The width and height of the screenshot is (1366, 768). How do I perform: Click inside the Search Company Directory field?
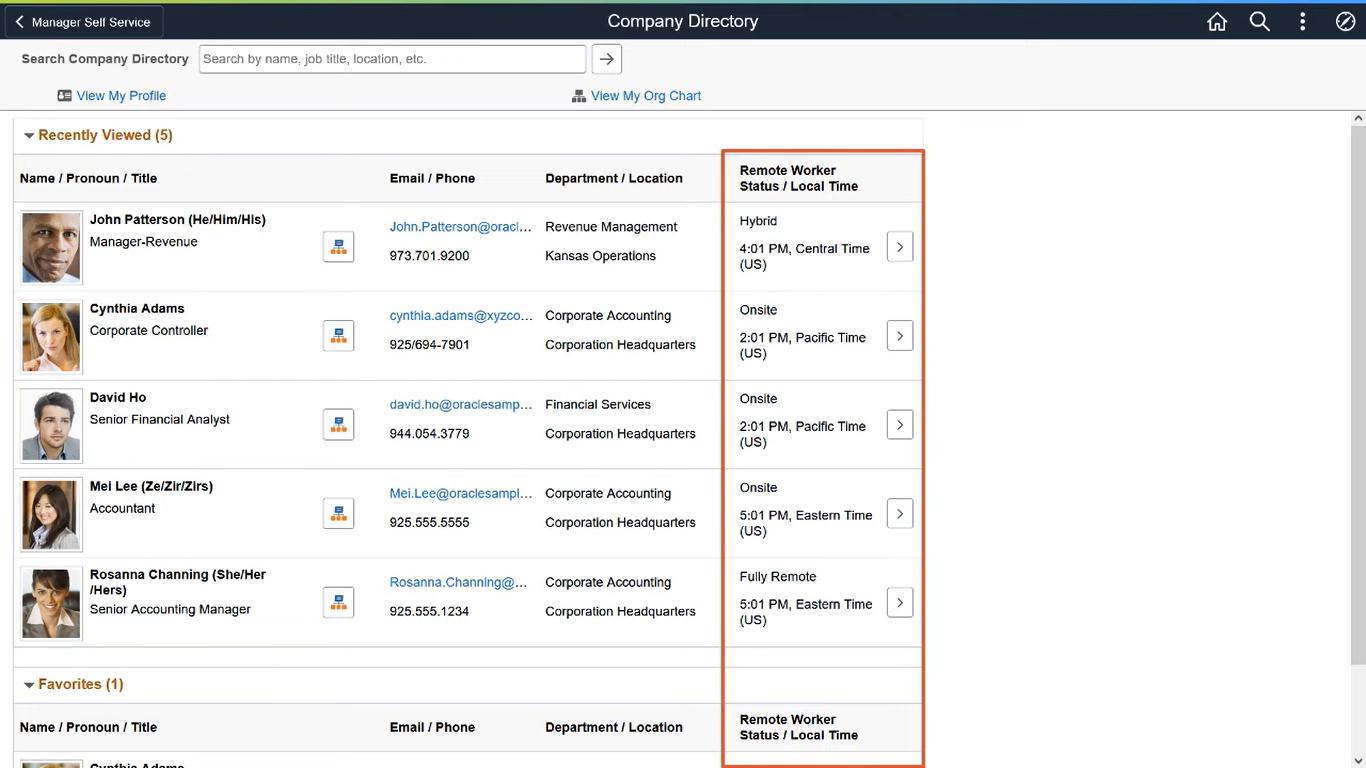[x=391, y=59]
